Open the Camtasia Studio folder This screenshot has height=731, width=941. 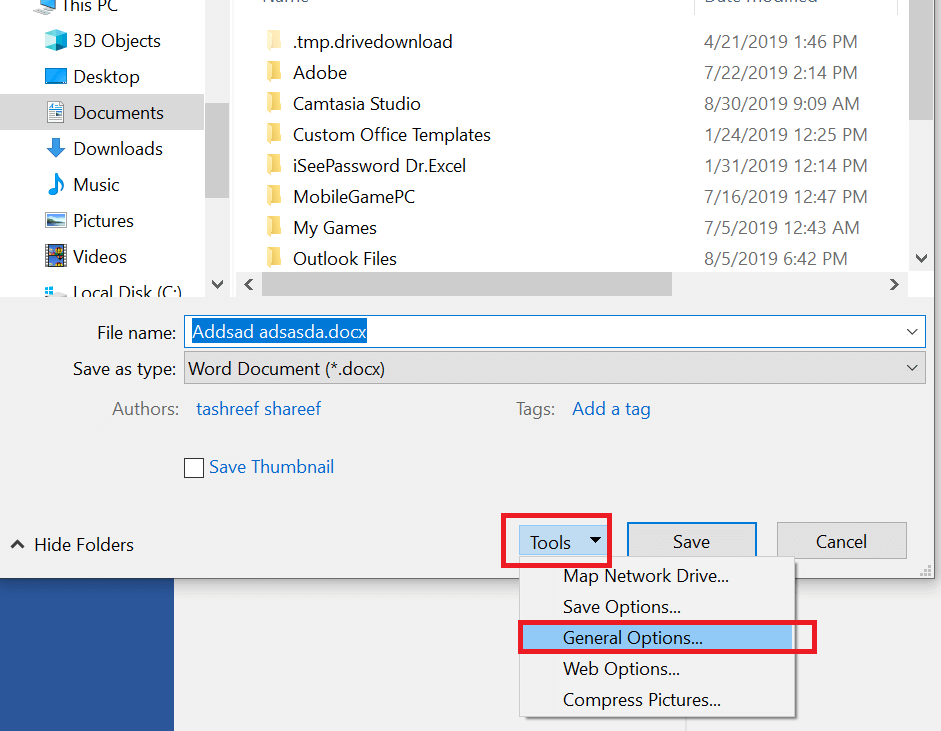click(x=358, y=103)
